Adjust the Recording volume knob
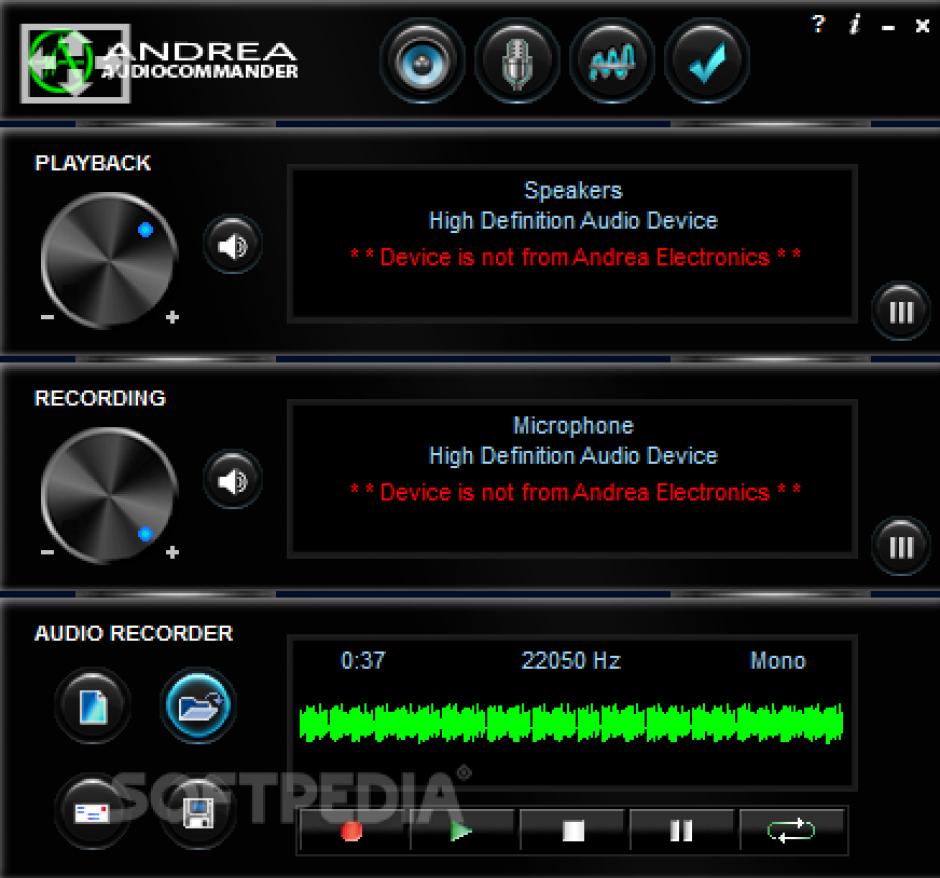 coord(109,495)
